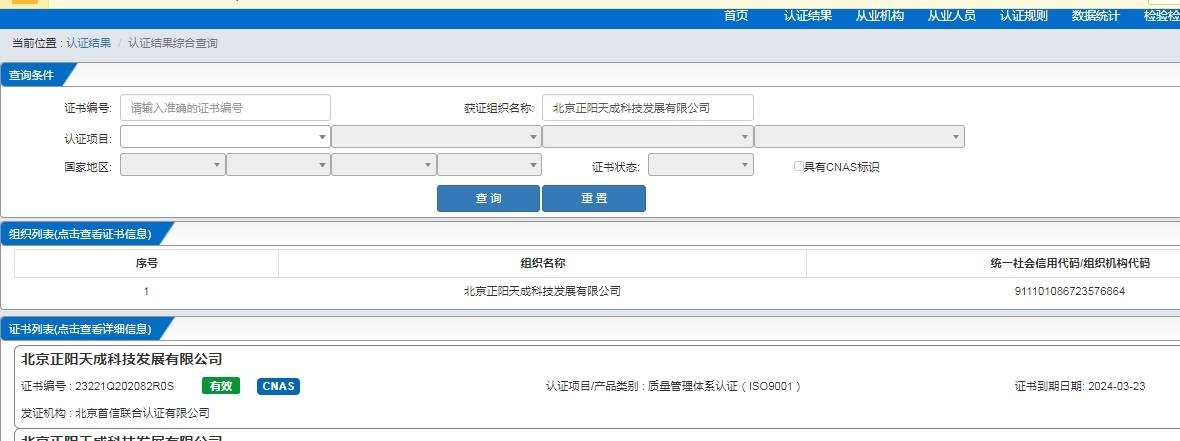The width and height of the screenshot is (1180, 441).
Task: Open certificate 23221Q202082R0S details
Action: [x=124, y=387]
